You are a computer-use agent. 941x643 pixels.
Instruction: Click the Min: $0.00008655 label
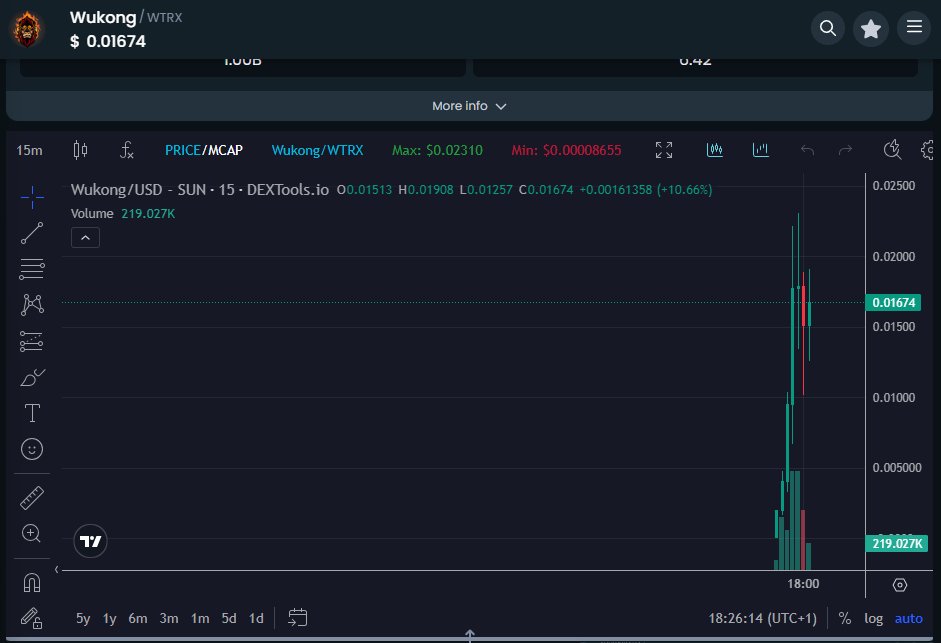click(566, 150)
